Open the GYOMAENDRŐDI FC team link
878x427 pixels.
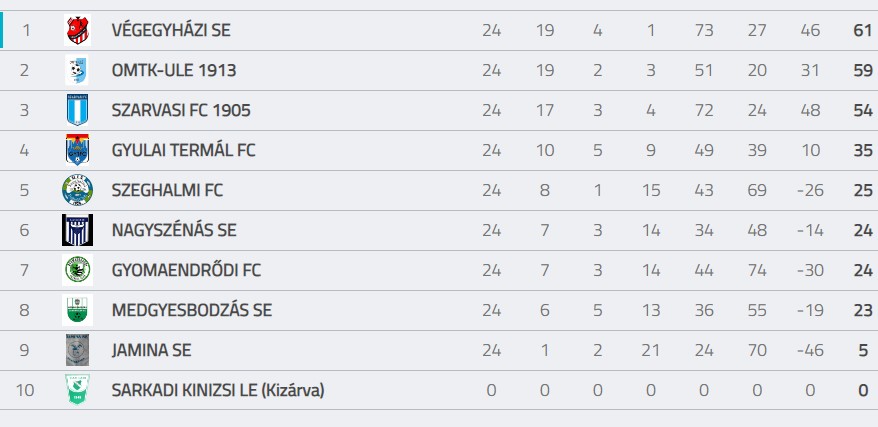186,270
